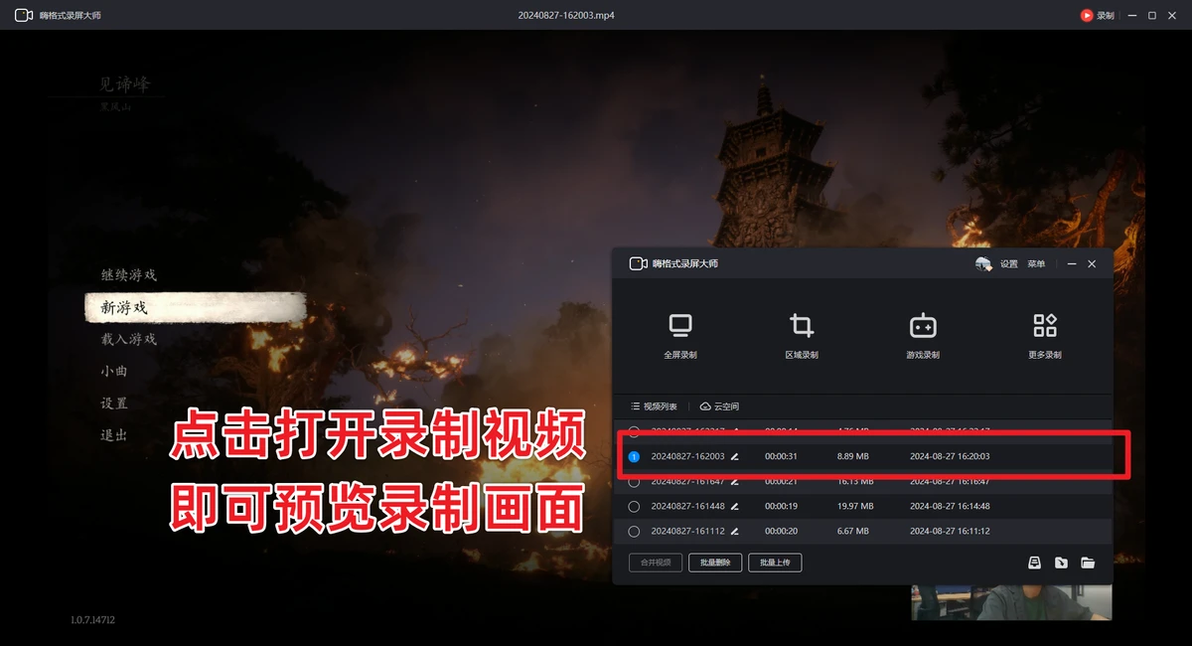Open the 菜单 menu in recorder window
The height and width of the screenshot is (646, 1192).
tap(1036, 264)
